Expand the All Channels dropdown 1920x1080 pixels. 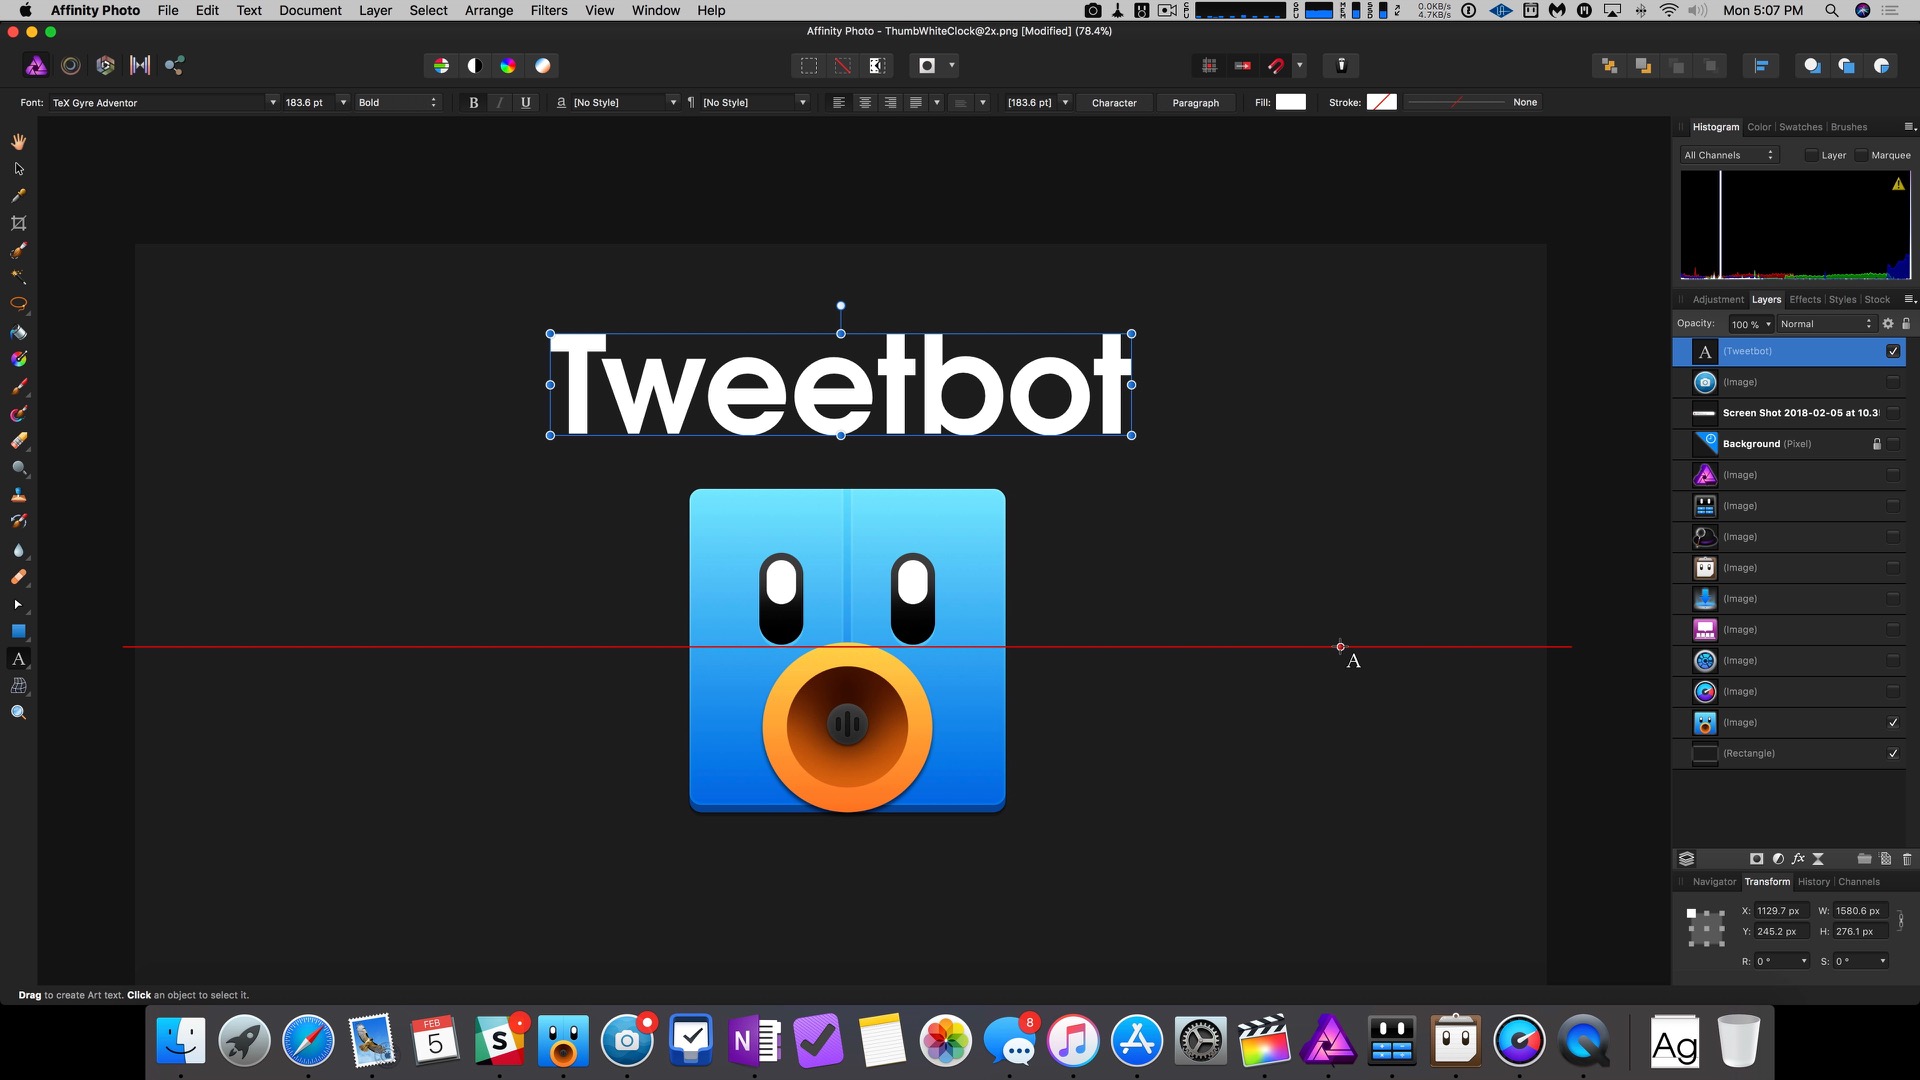(x=1729, y=155)
